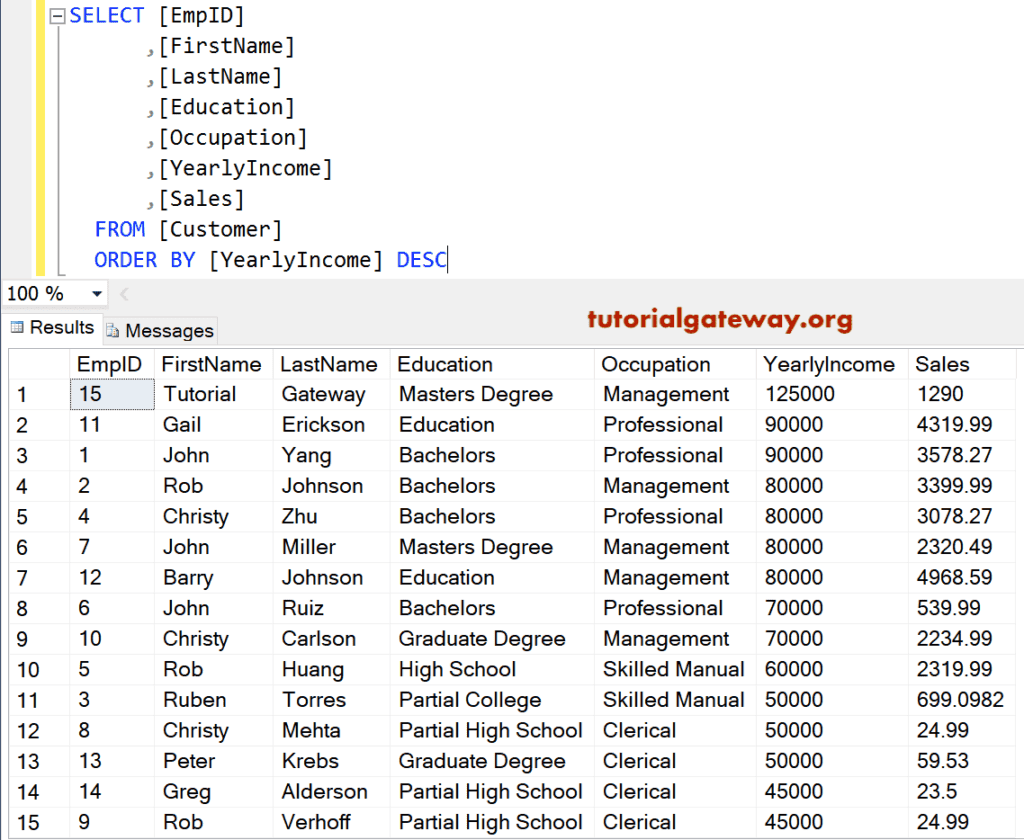The width and height of the screenshot is (1024, 840).
Task: Click the 23.5 sales cell
Action: [961, 792]
